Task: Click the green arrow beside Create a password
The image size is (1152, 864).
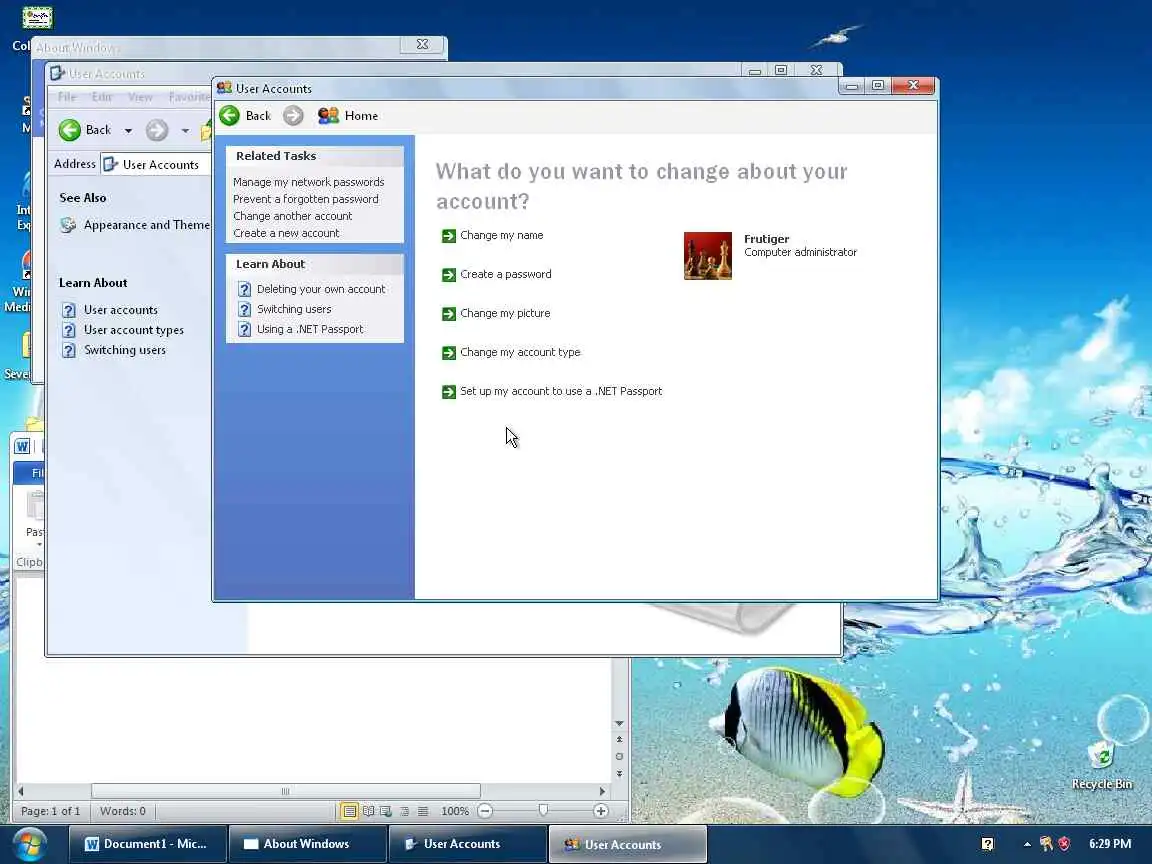Action: click(448, 275)
